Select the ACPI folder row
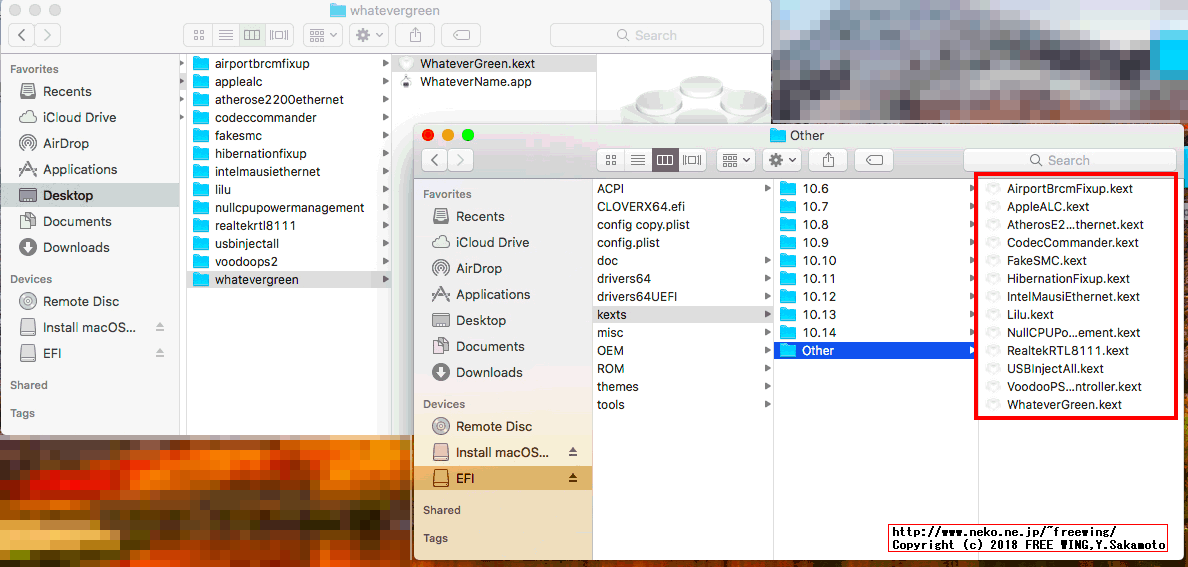1188x567 pixels. click(683, 188)
